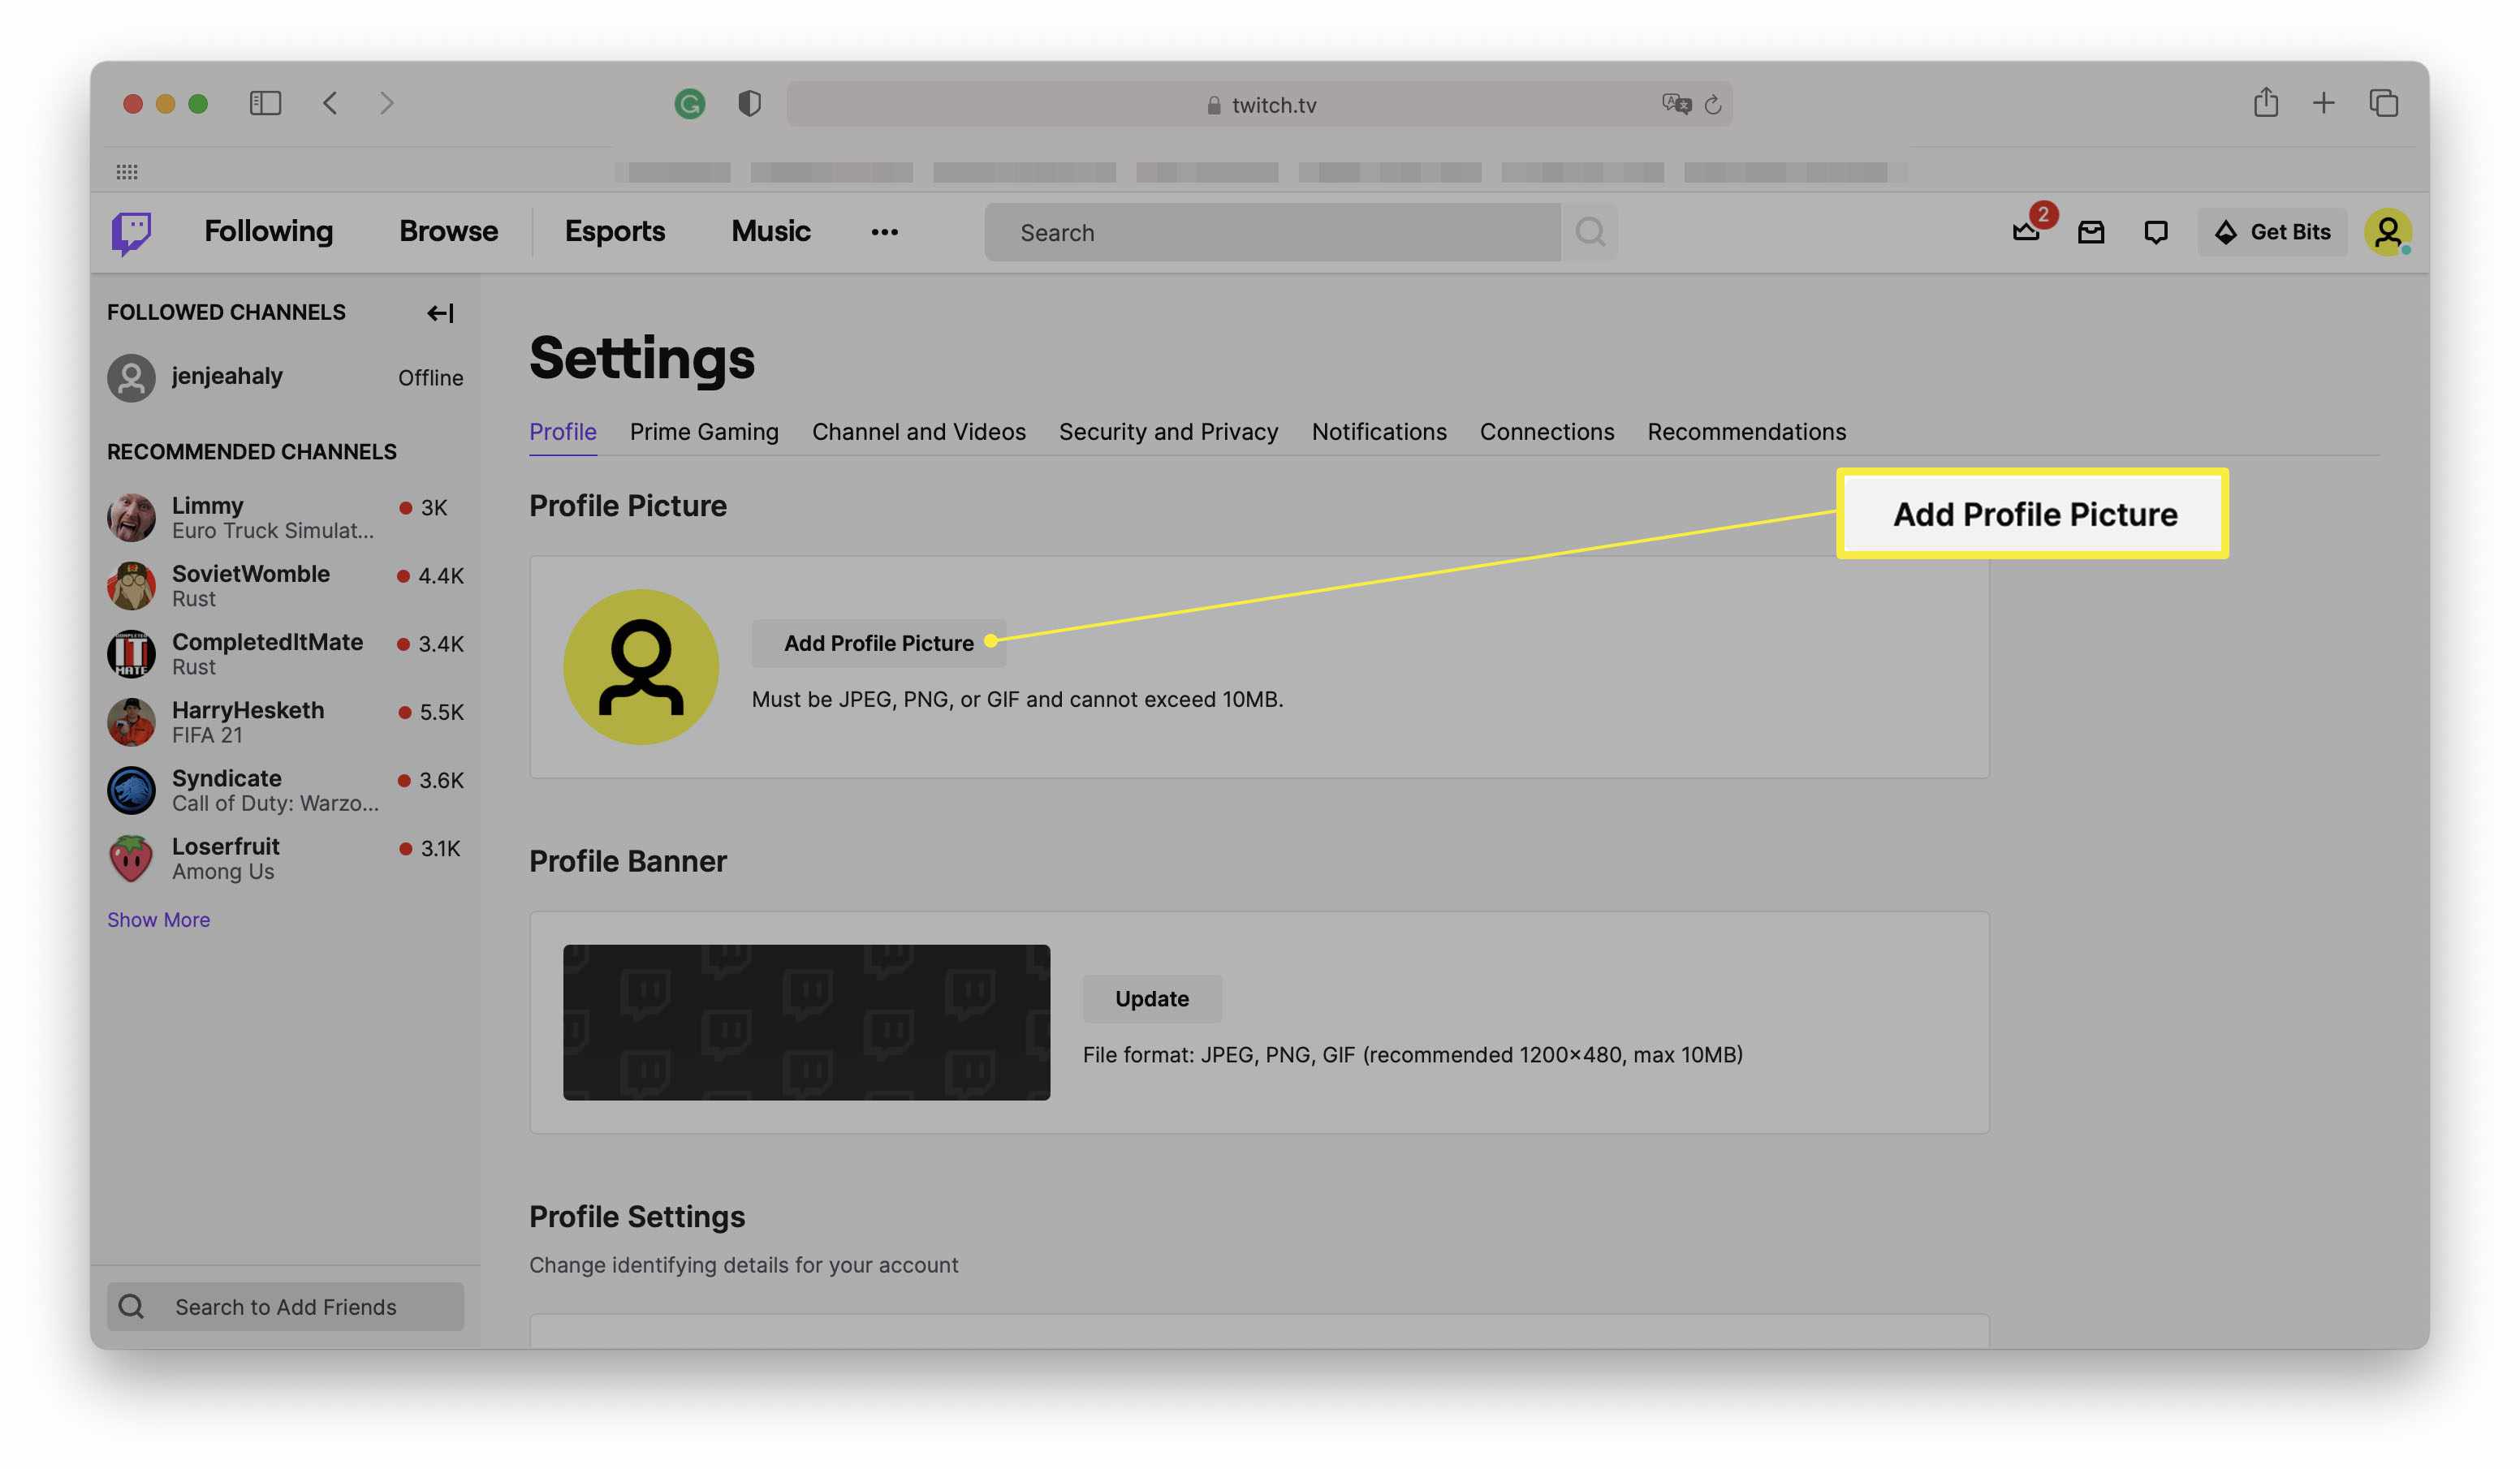Open the Browse nav item
Viewport: 2520px width, 1469px height.
pos(448,231)
